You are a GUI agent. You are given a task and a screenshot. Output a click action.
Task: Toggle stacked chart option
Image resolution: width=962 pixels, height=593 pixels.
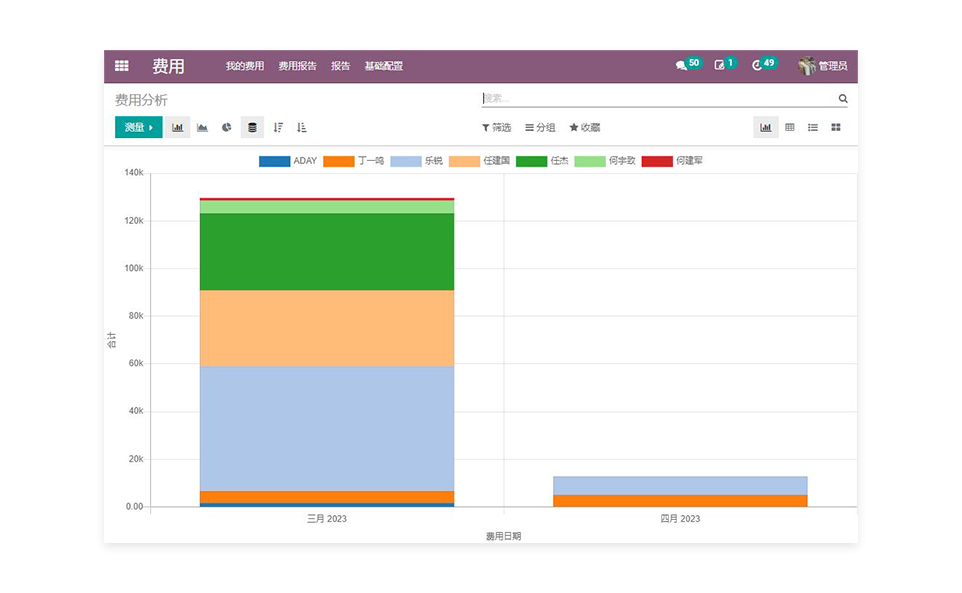(x=252, y=128)
